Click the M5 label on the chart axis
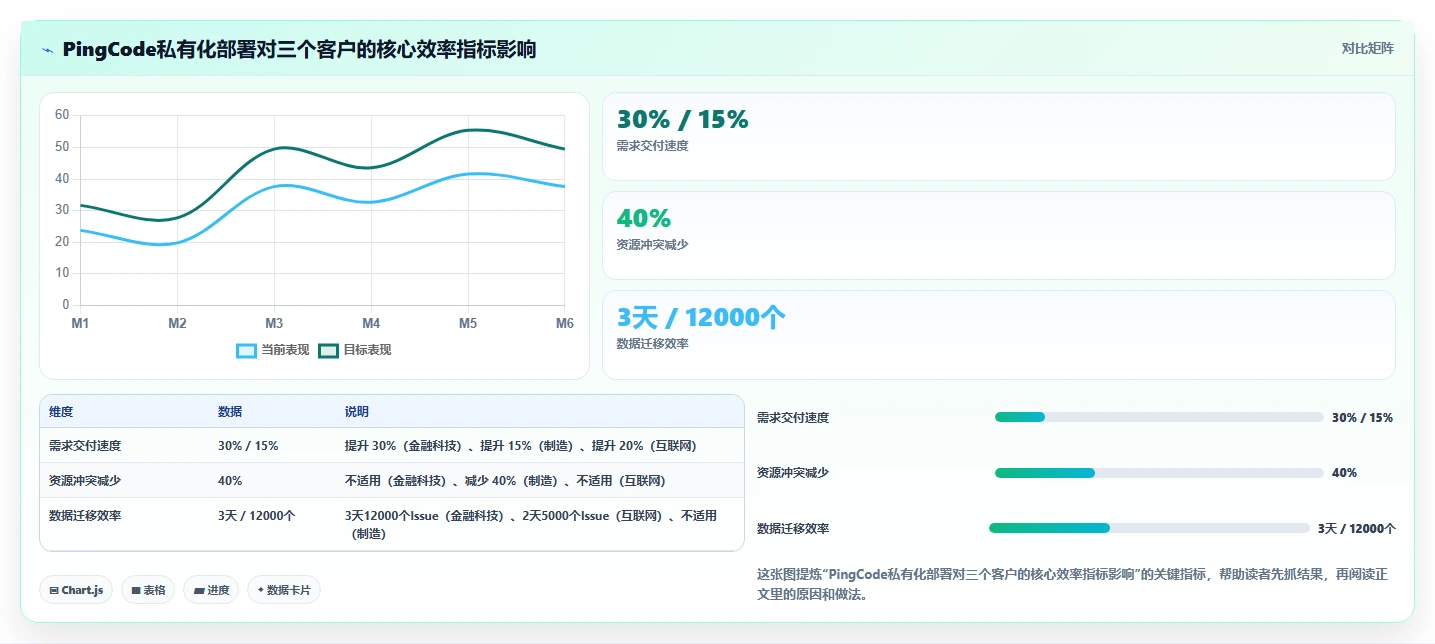The width and height of the screenshot is (1435, 644). [468, 324]
